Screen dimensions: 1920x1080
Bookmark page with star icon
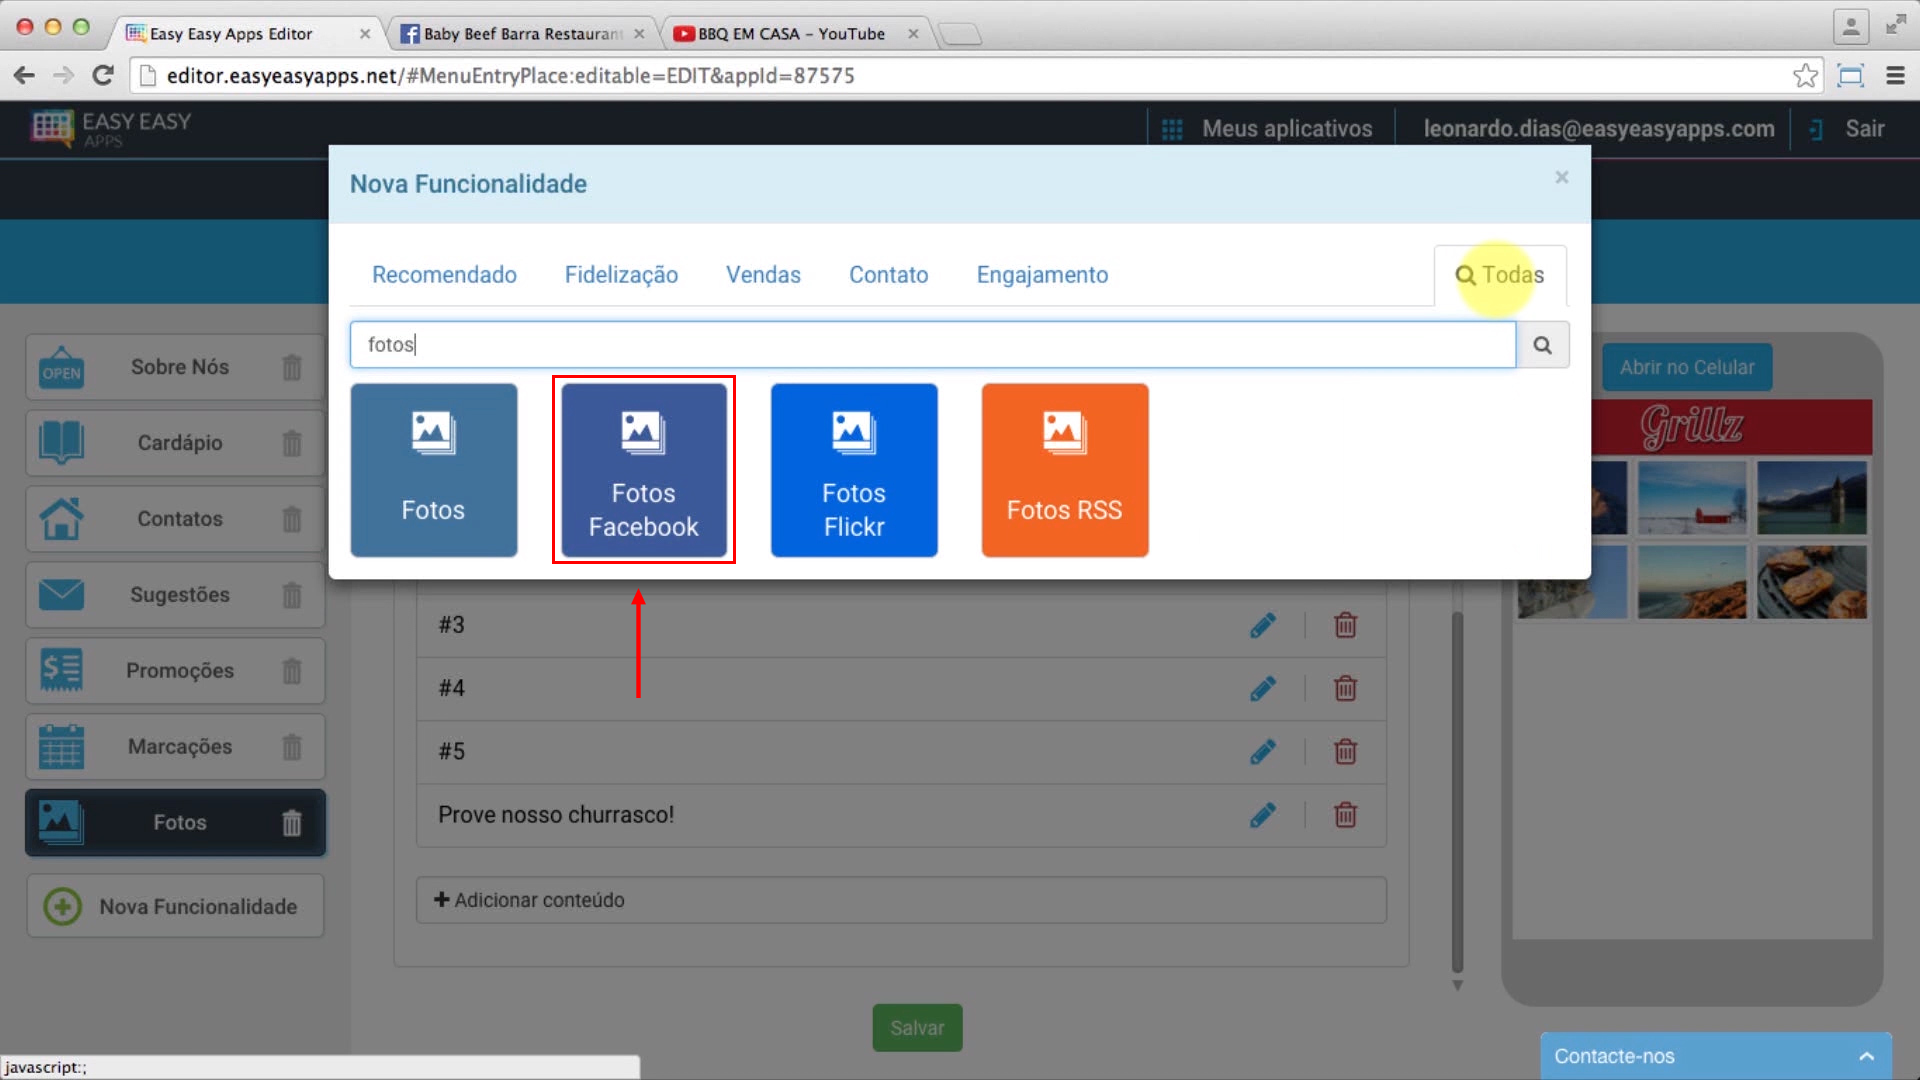click(x=1805, y=76)
